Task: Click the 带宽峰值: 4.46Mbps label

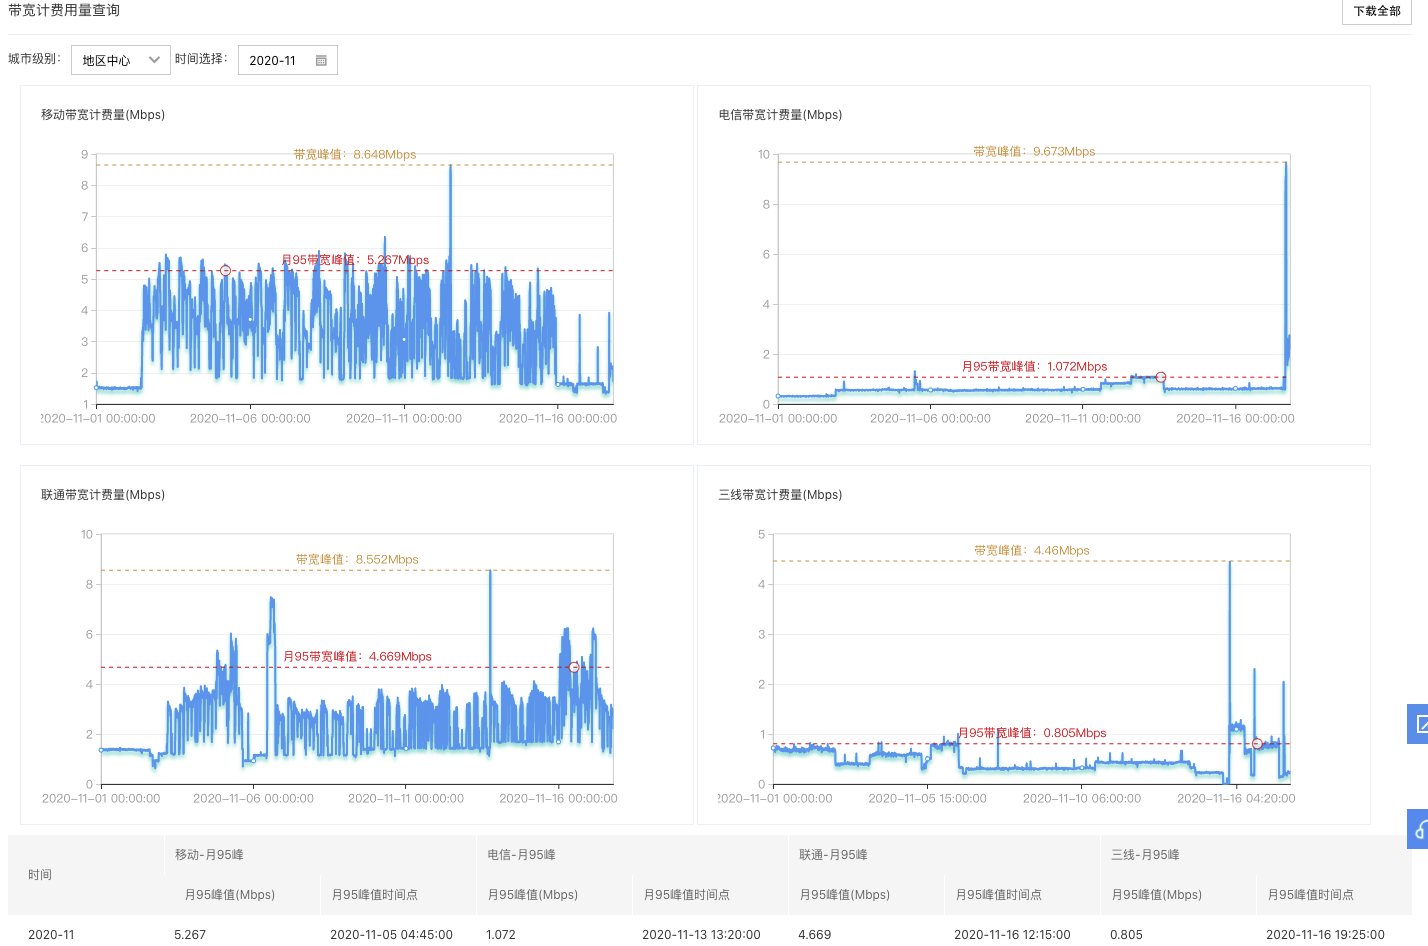Action: (x=1032, y=550)
